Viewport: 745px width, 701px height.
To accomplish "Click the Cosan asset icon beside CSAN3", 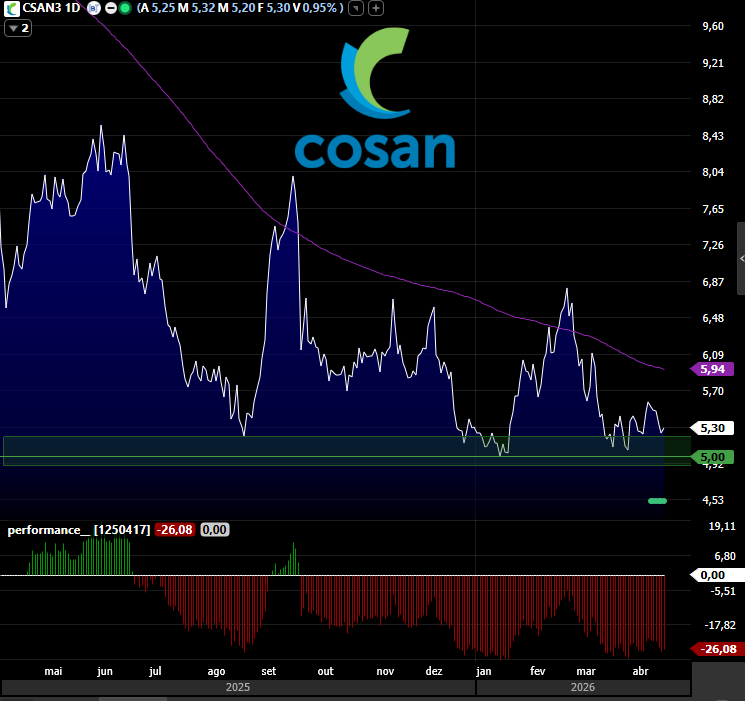I will 11,8.
